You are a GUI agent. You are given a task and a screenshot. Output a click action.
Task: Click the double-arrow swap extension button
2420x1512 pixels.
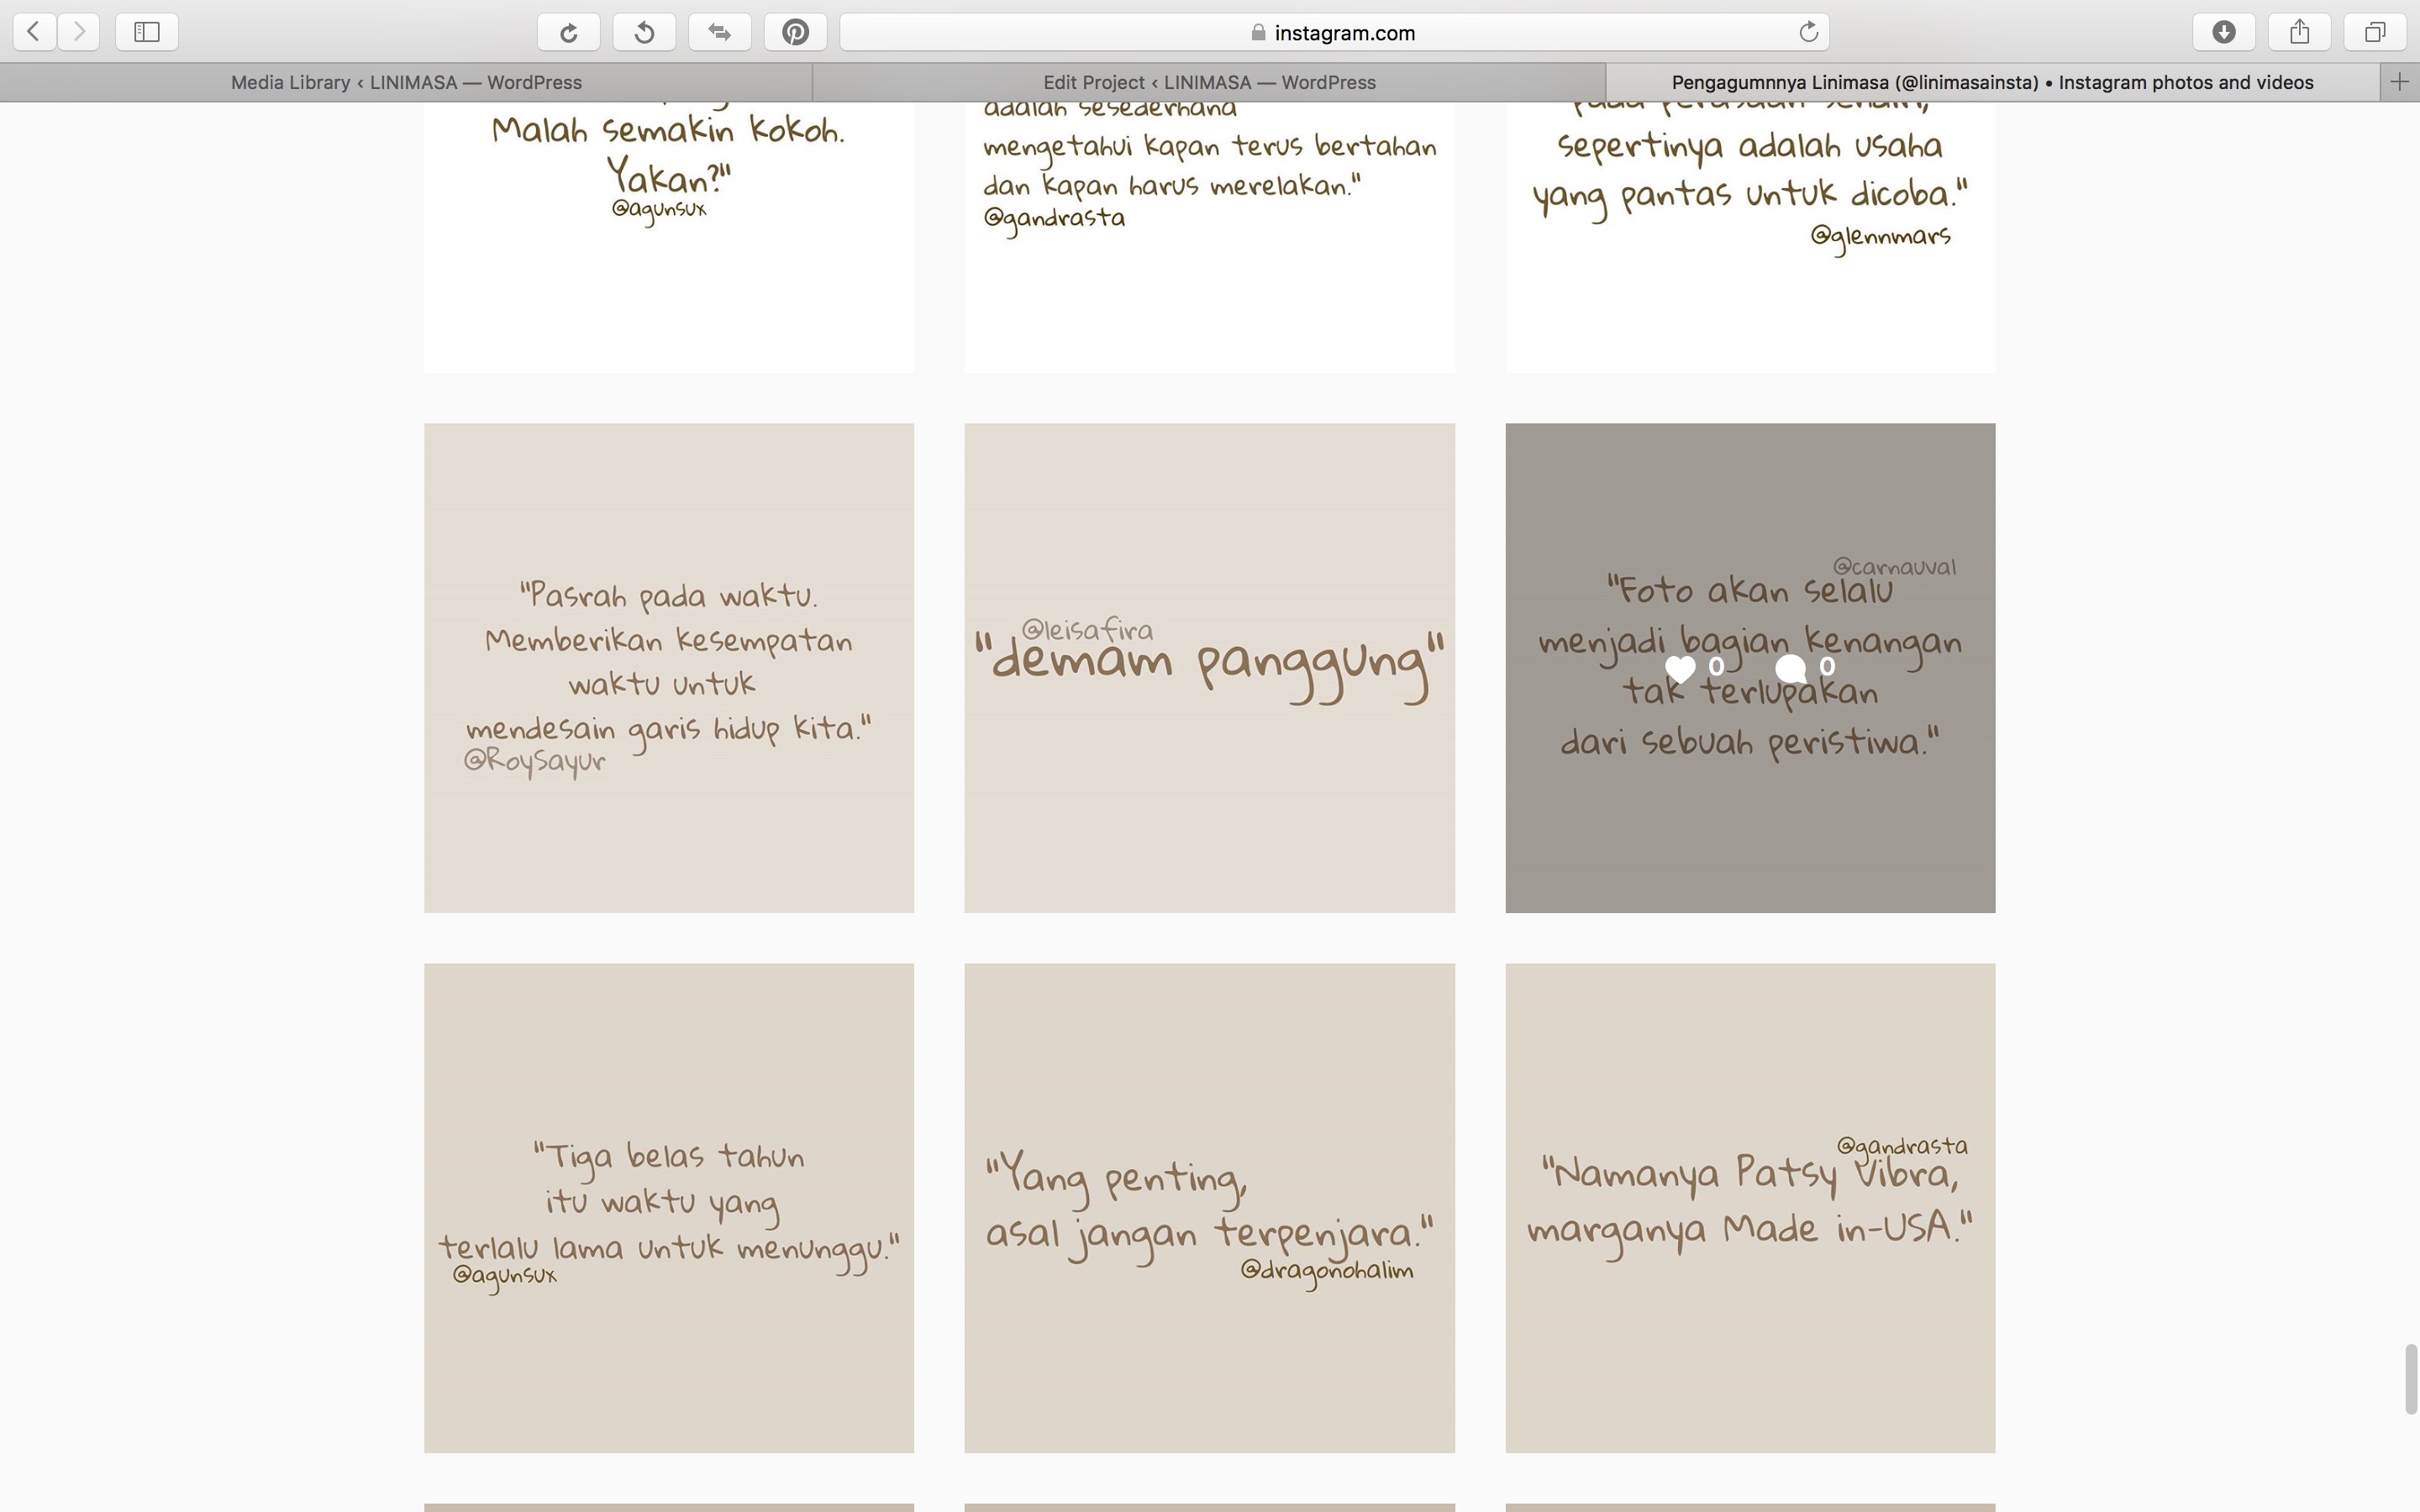719,32
